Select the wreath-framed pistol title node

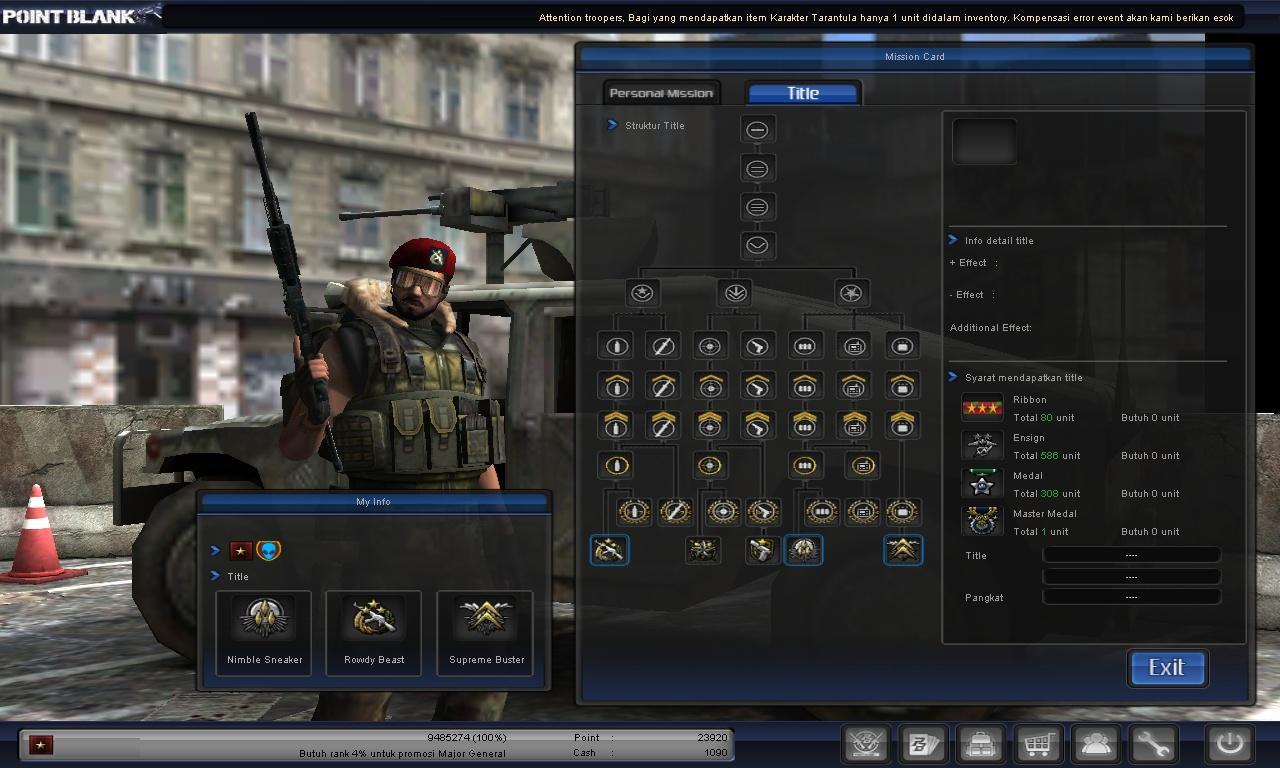click(763, 512)
